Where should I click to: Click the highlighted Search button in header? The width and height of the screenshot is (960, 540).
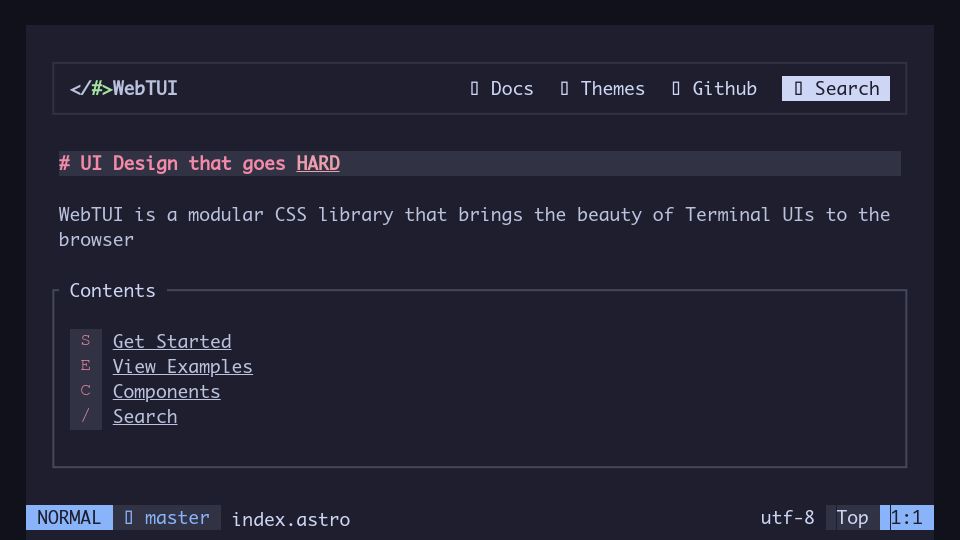[x=836, y=89]
